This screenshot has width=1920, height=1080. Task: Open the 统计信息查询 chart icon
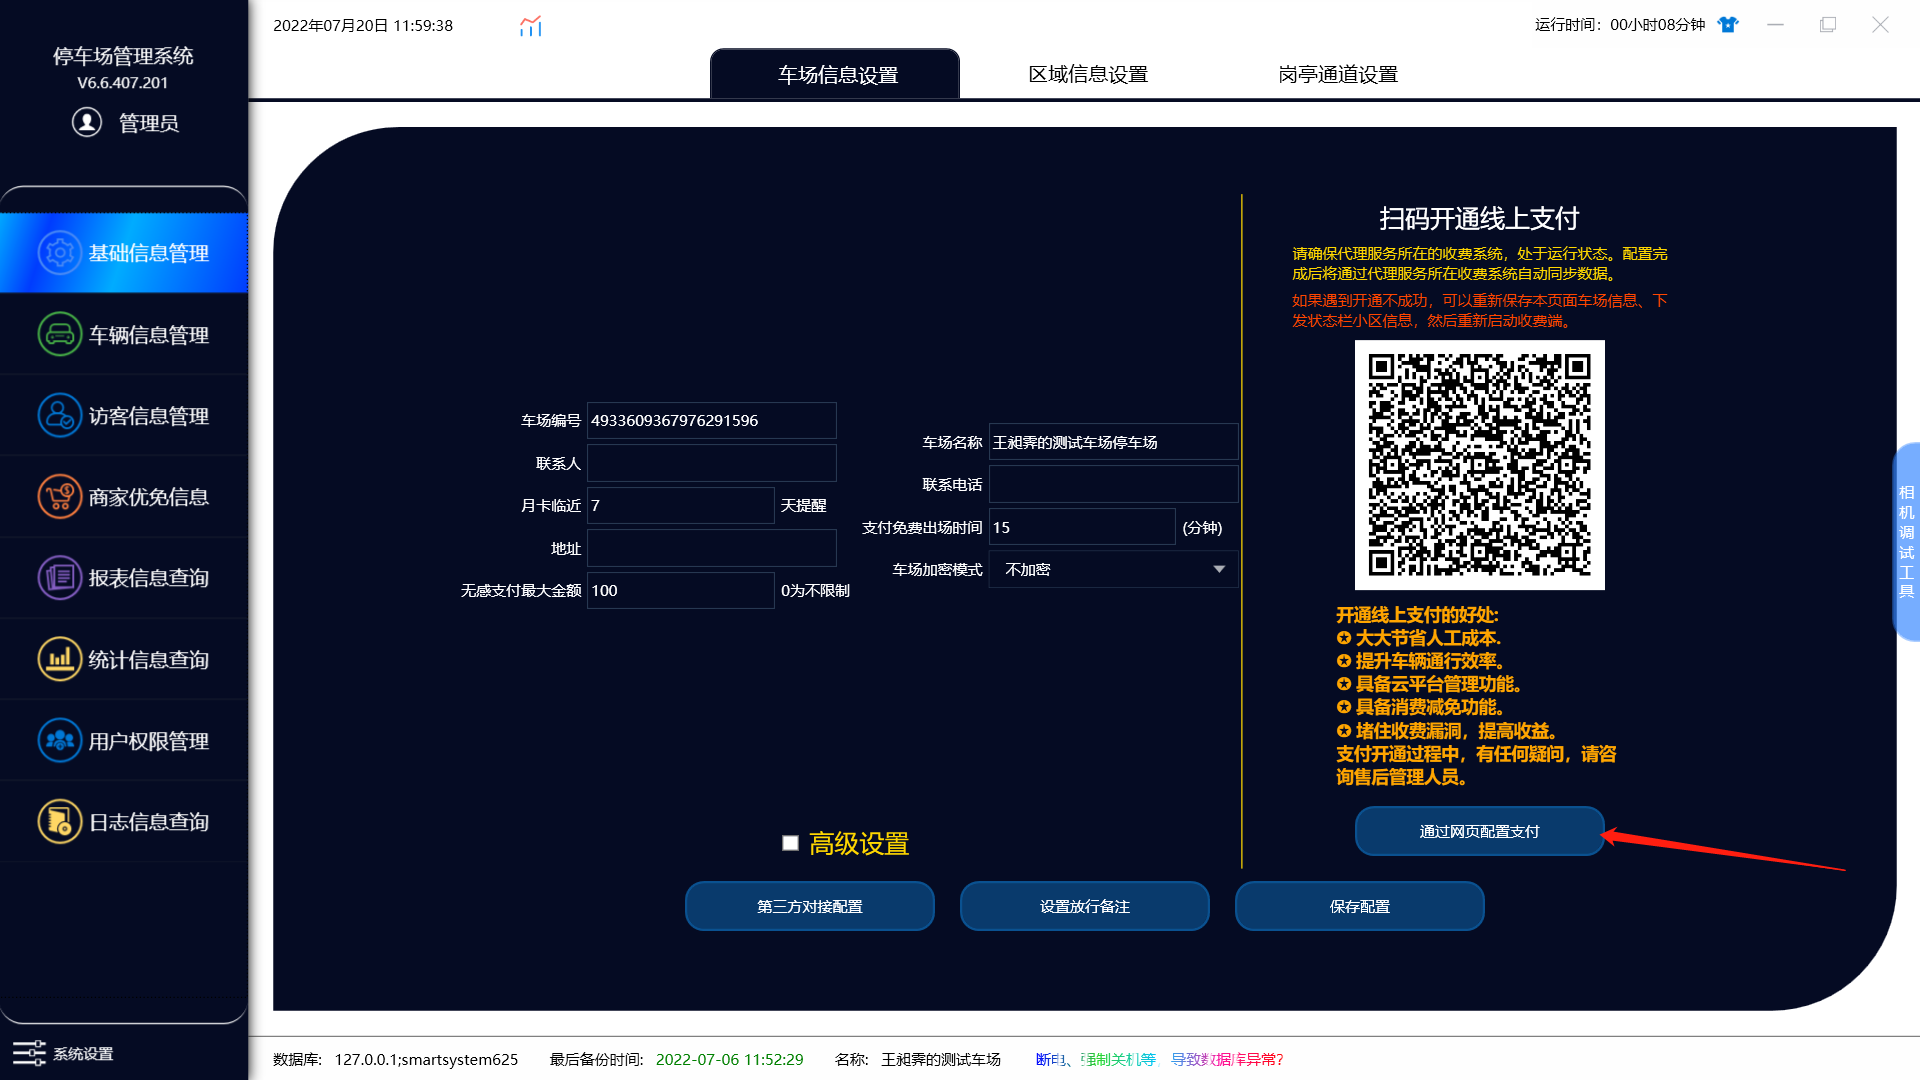click(x=60, y=659)
